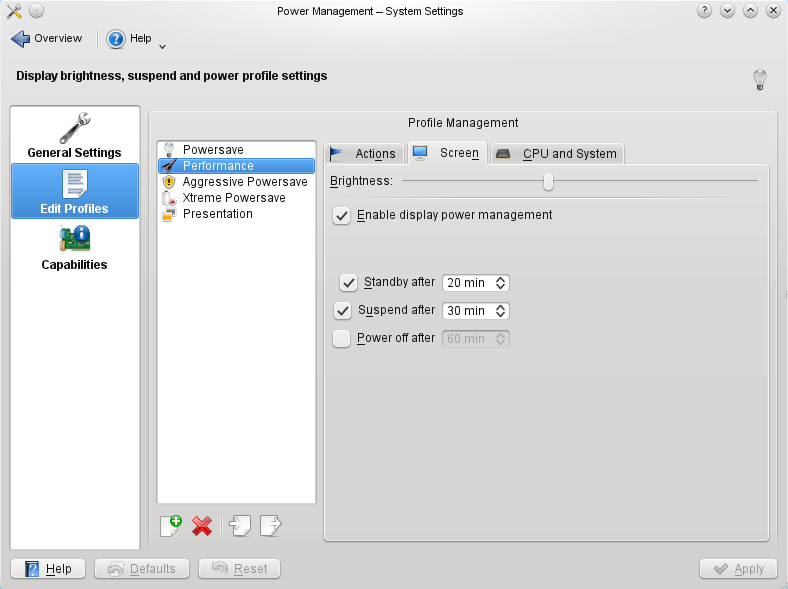Click the import profiles icon
788x589 pixels.
(x=240, y=525)
